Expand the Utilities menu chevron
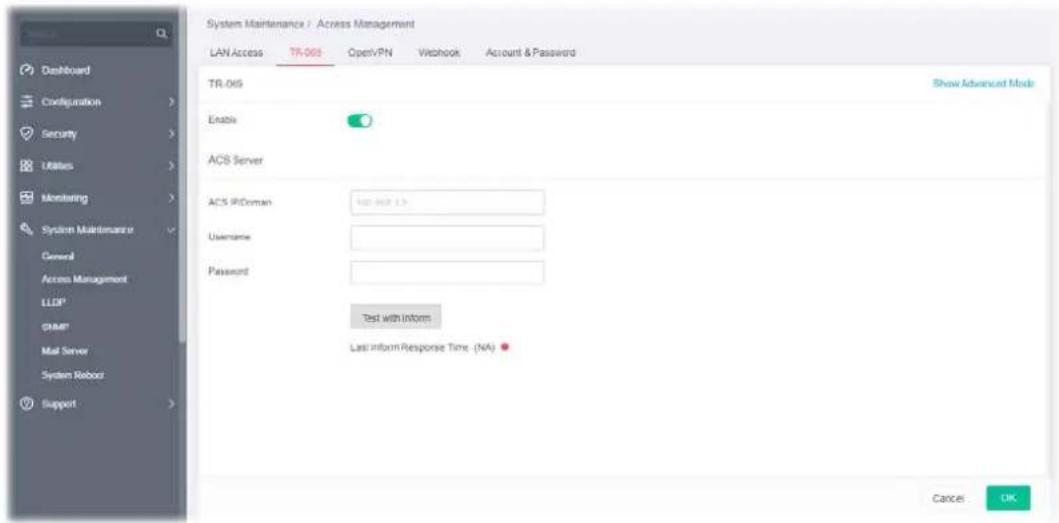 coord(172,166)
